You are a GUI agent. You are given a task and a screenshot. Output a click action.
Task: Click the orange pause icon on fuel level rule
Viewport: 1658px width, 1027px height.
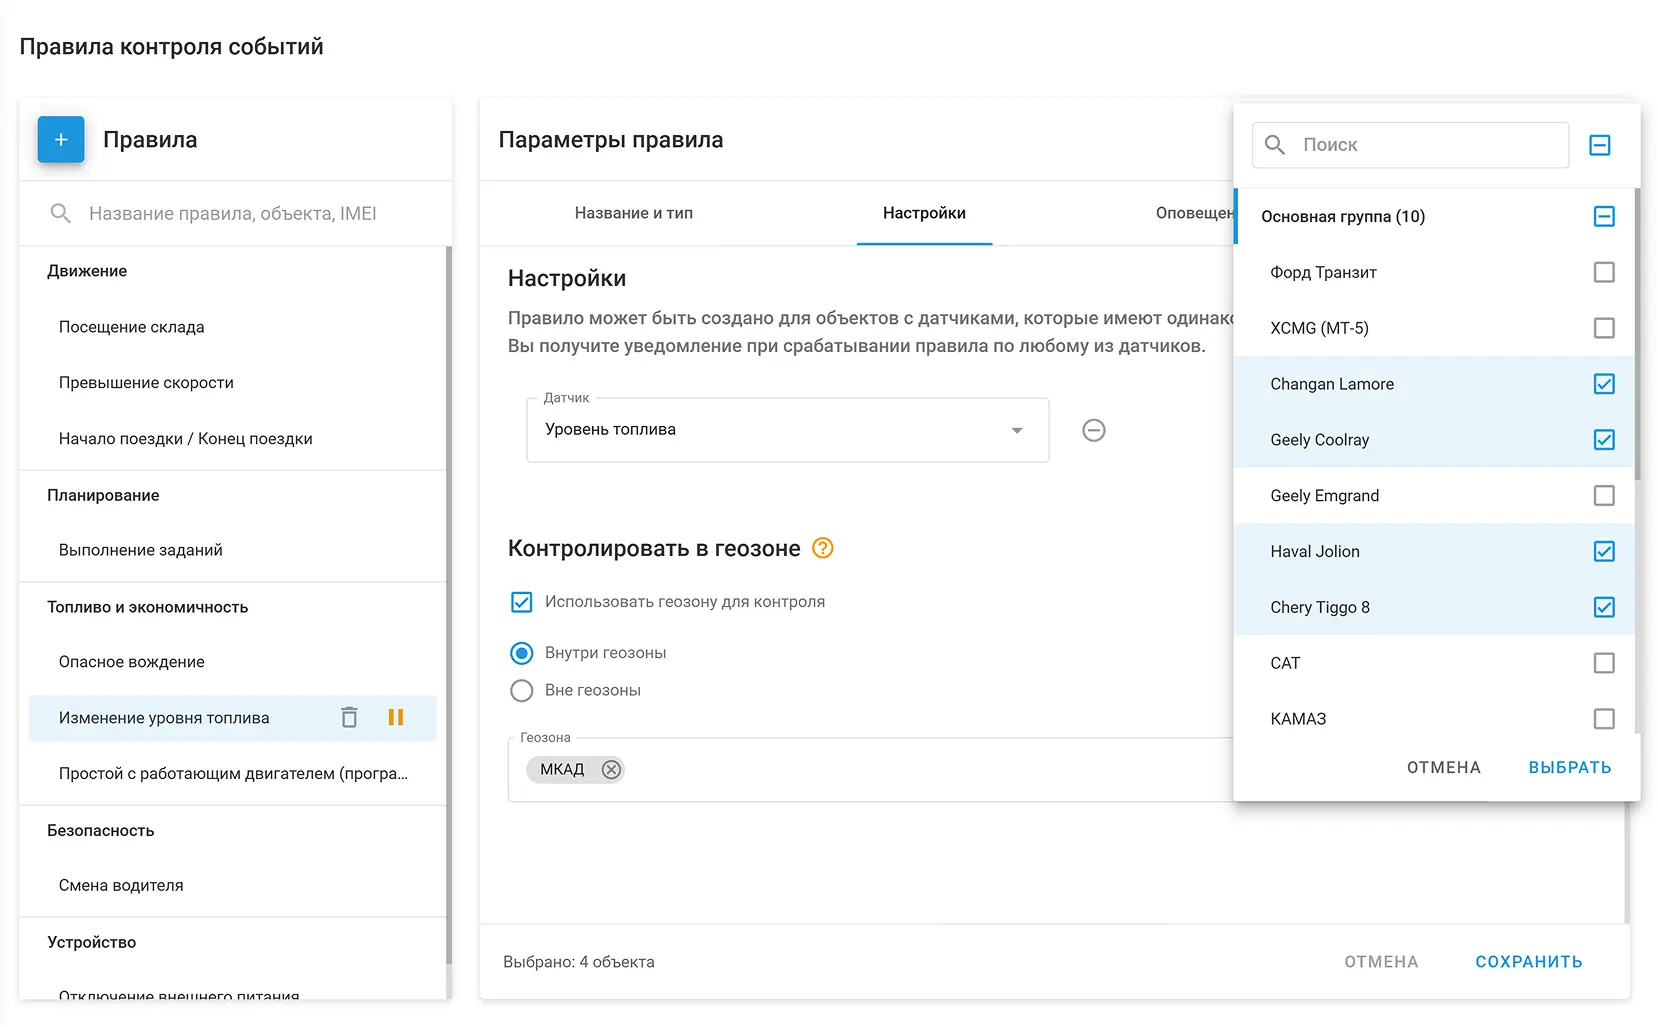(x=396, y=717)
